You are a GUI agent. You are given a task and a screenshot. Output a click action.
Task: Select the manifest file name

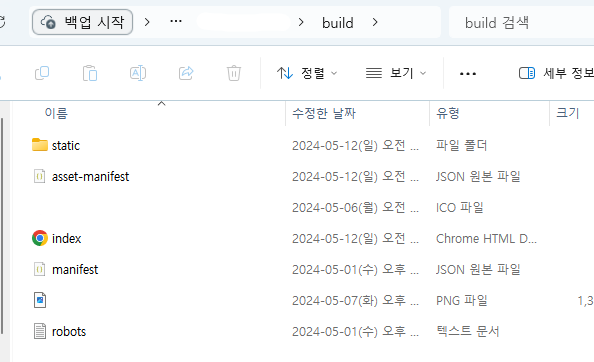pyautogui.click(x=75, y=270)
